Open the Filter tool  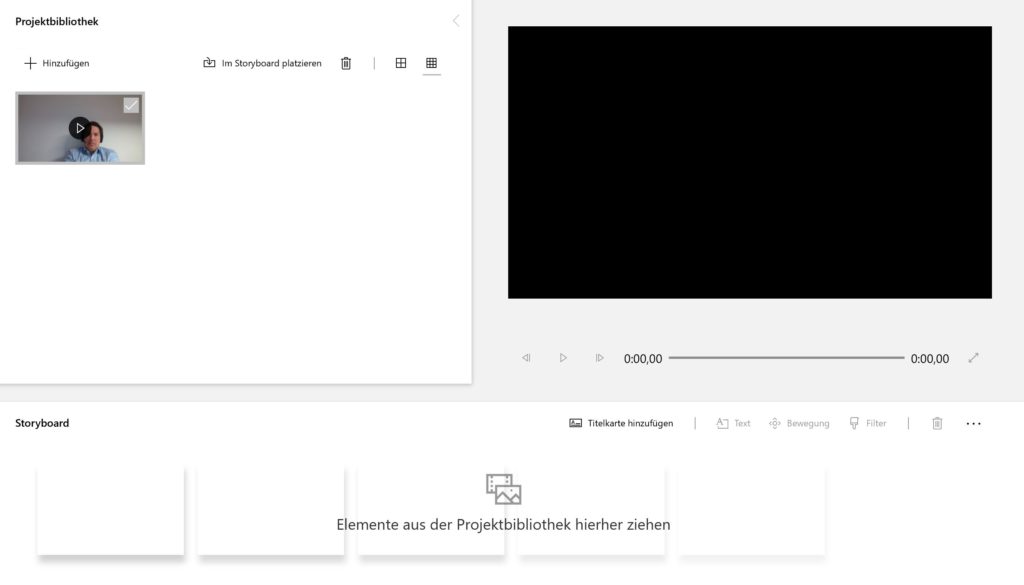tap(867, 423)
